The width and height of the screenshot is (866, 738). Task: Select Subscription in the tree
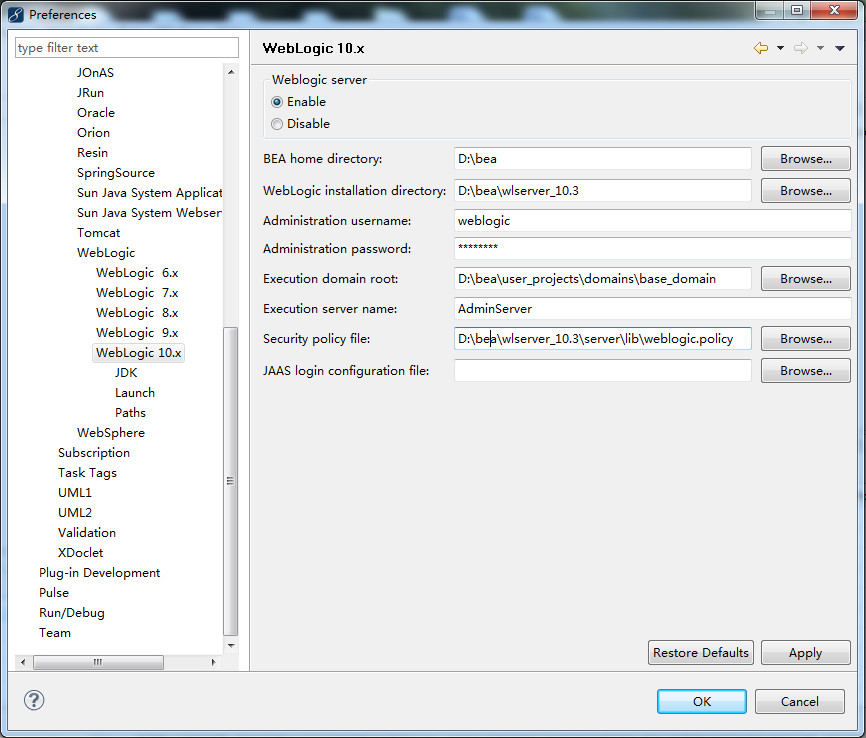[94, 453]
